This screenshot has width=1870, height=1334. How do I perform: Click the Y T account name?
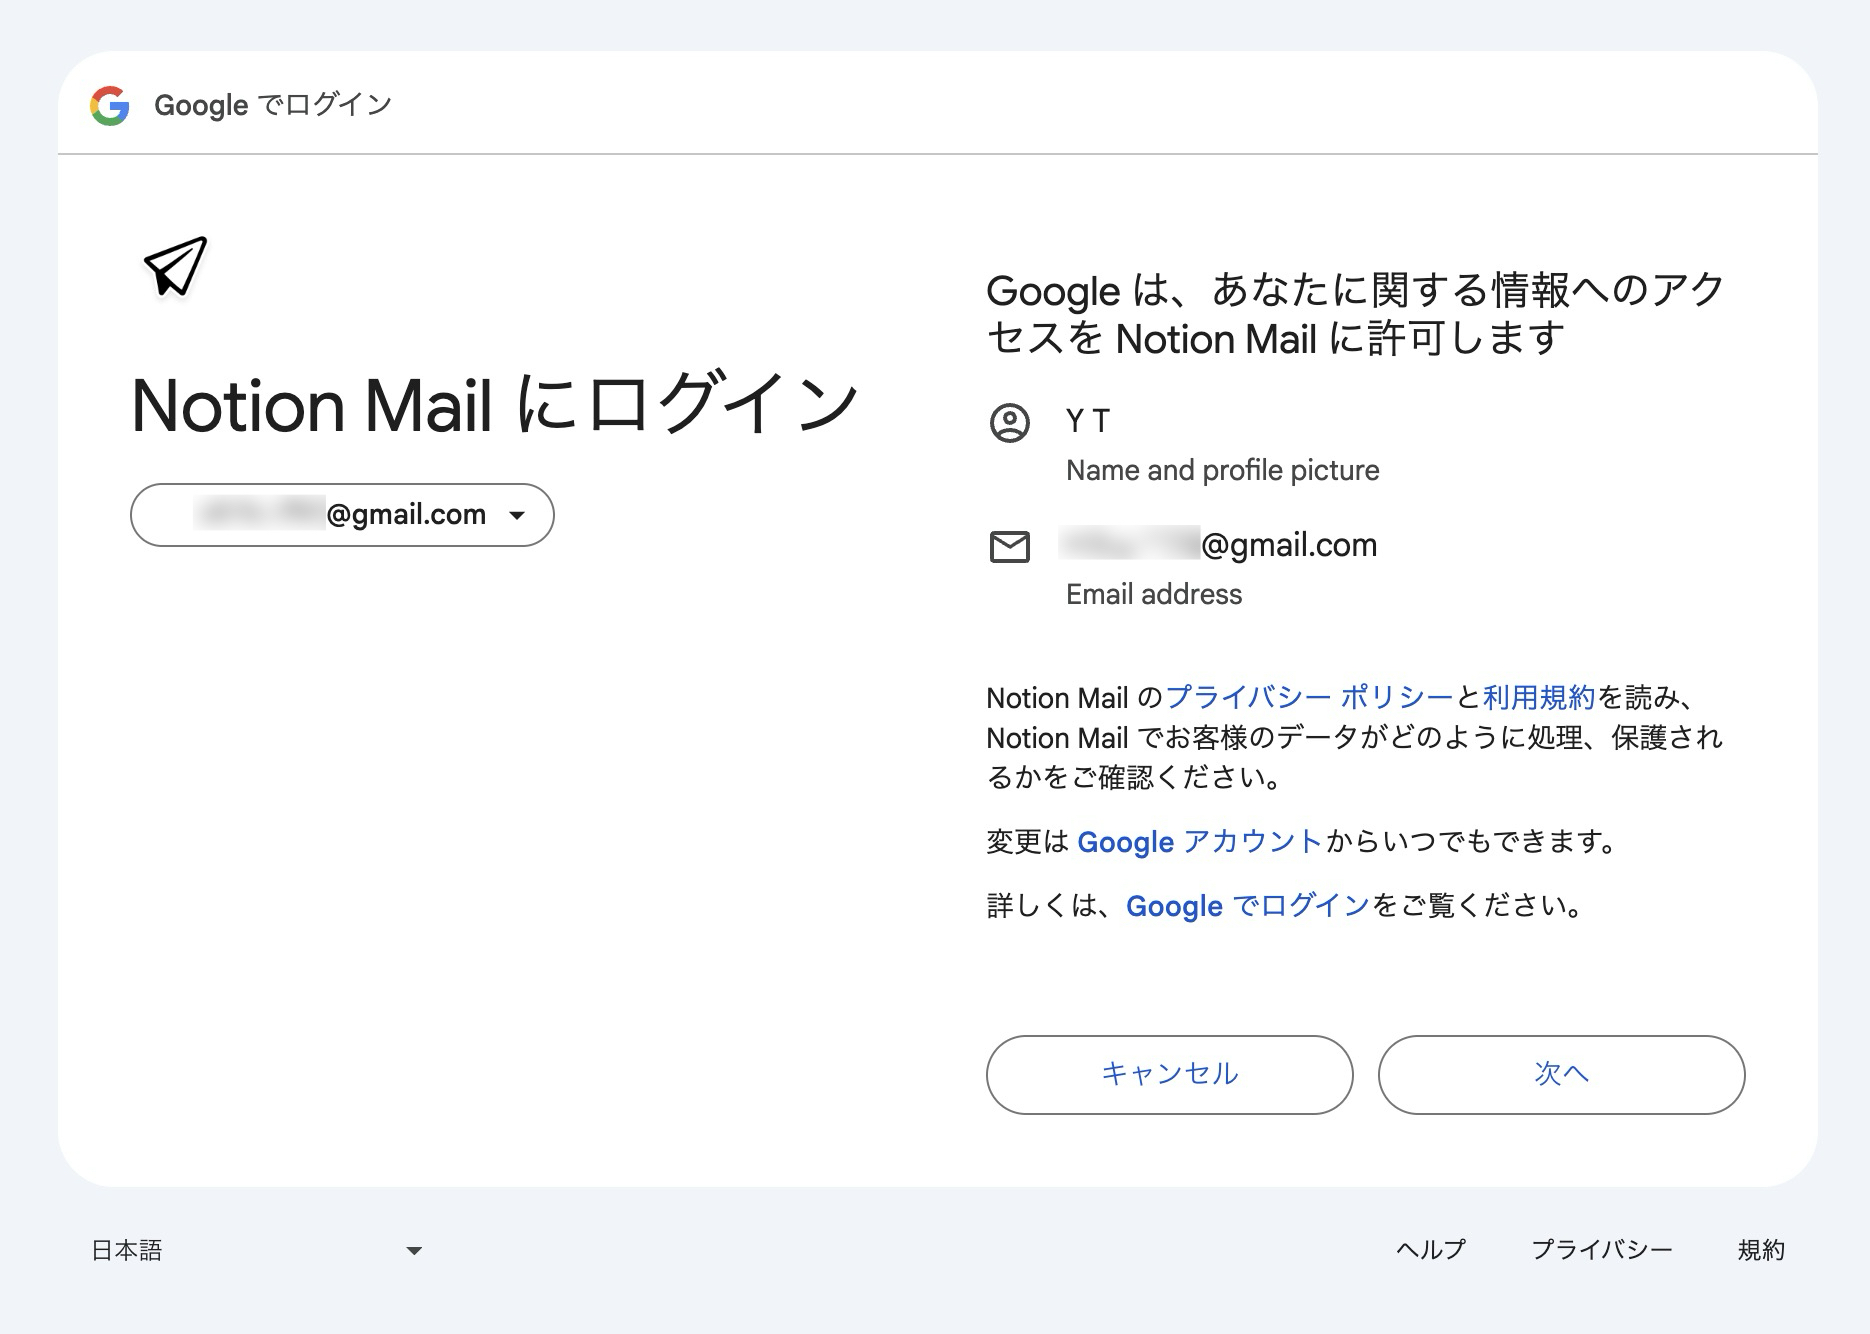tap(1088, 421)
